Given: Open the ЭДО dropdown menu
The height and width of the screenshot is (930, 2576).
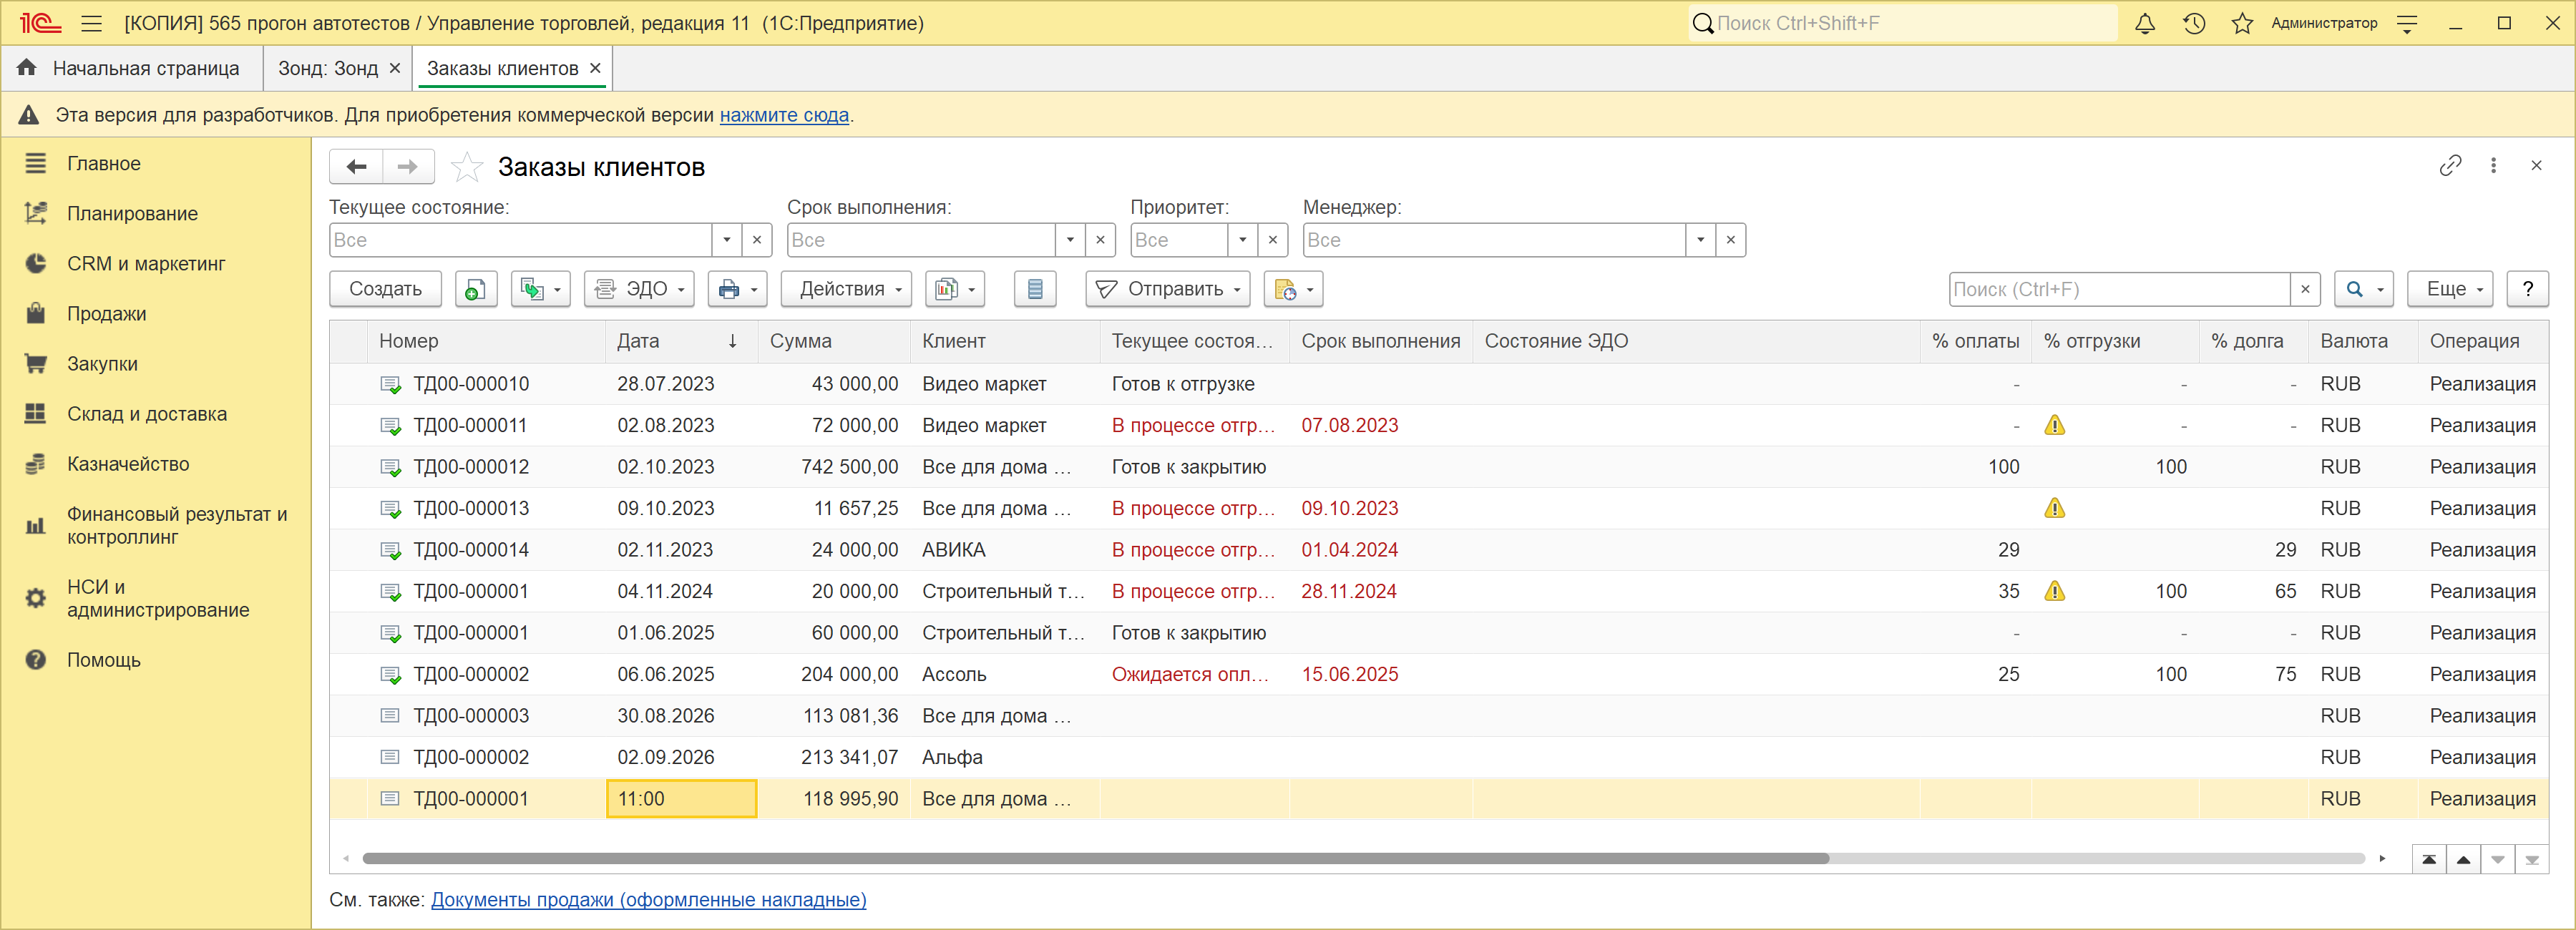Looking at the screenshot, I should coord(640,289).
